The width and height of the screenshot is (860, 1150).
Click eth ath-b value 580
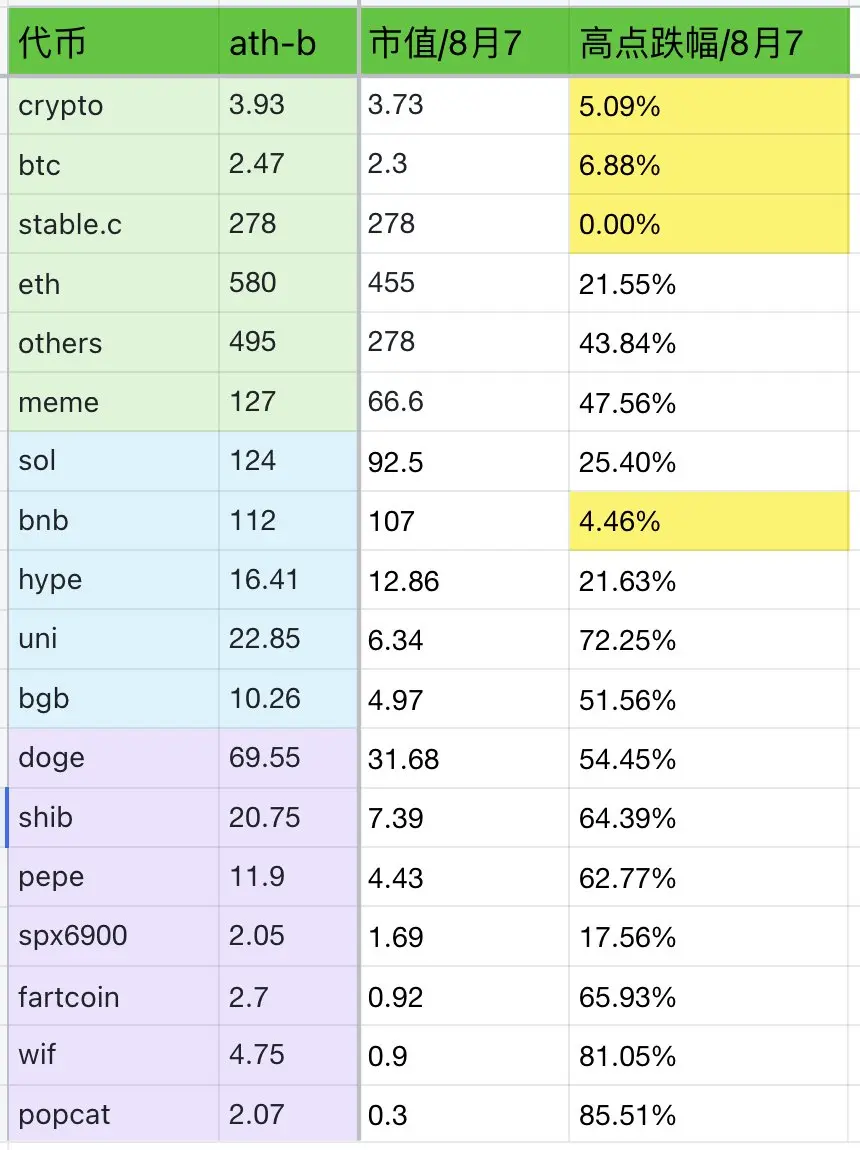(288, 283)
